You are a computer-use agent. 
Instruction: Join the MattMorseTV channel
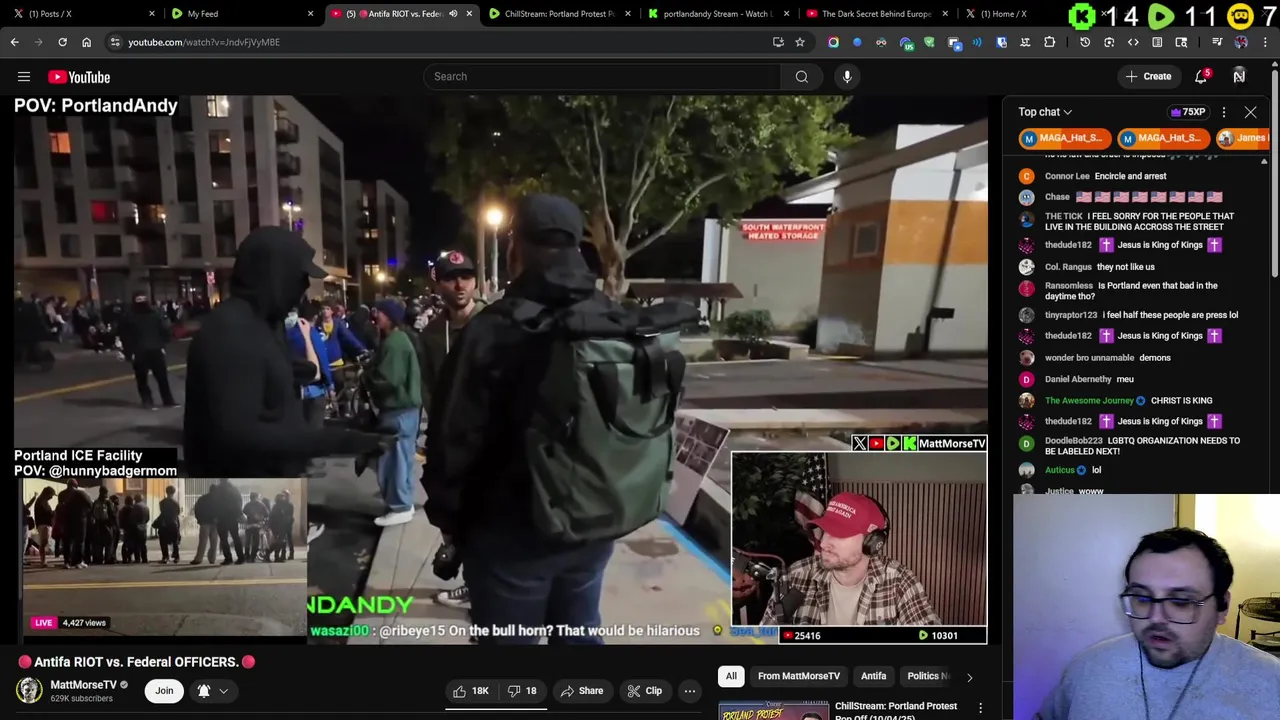tap(164, 691)
